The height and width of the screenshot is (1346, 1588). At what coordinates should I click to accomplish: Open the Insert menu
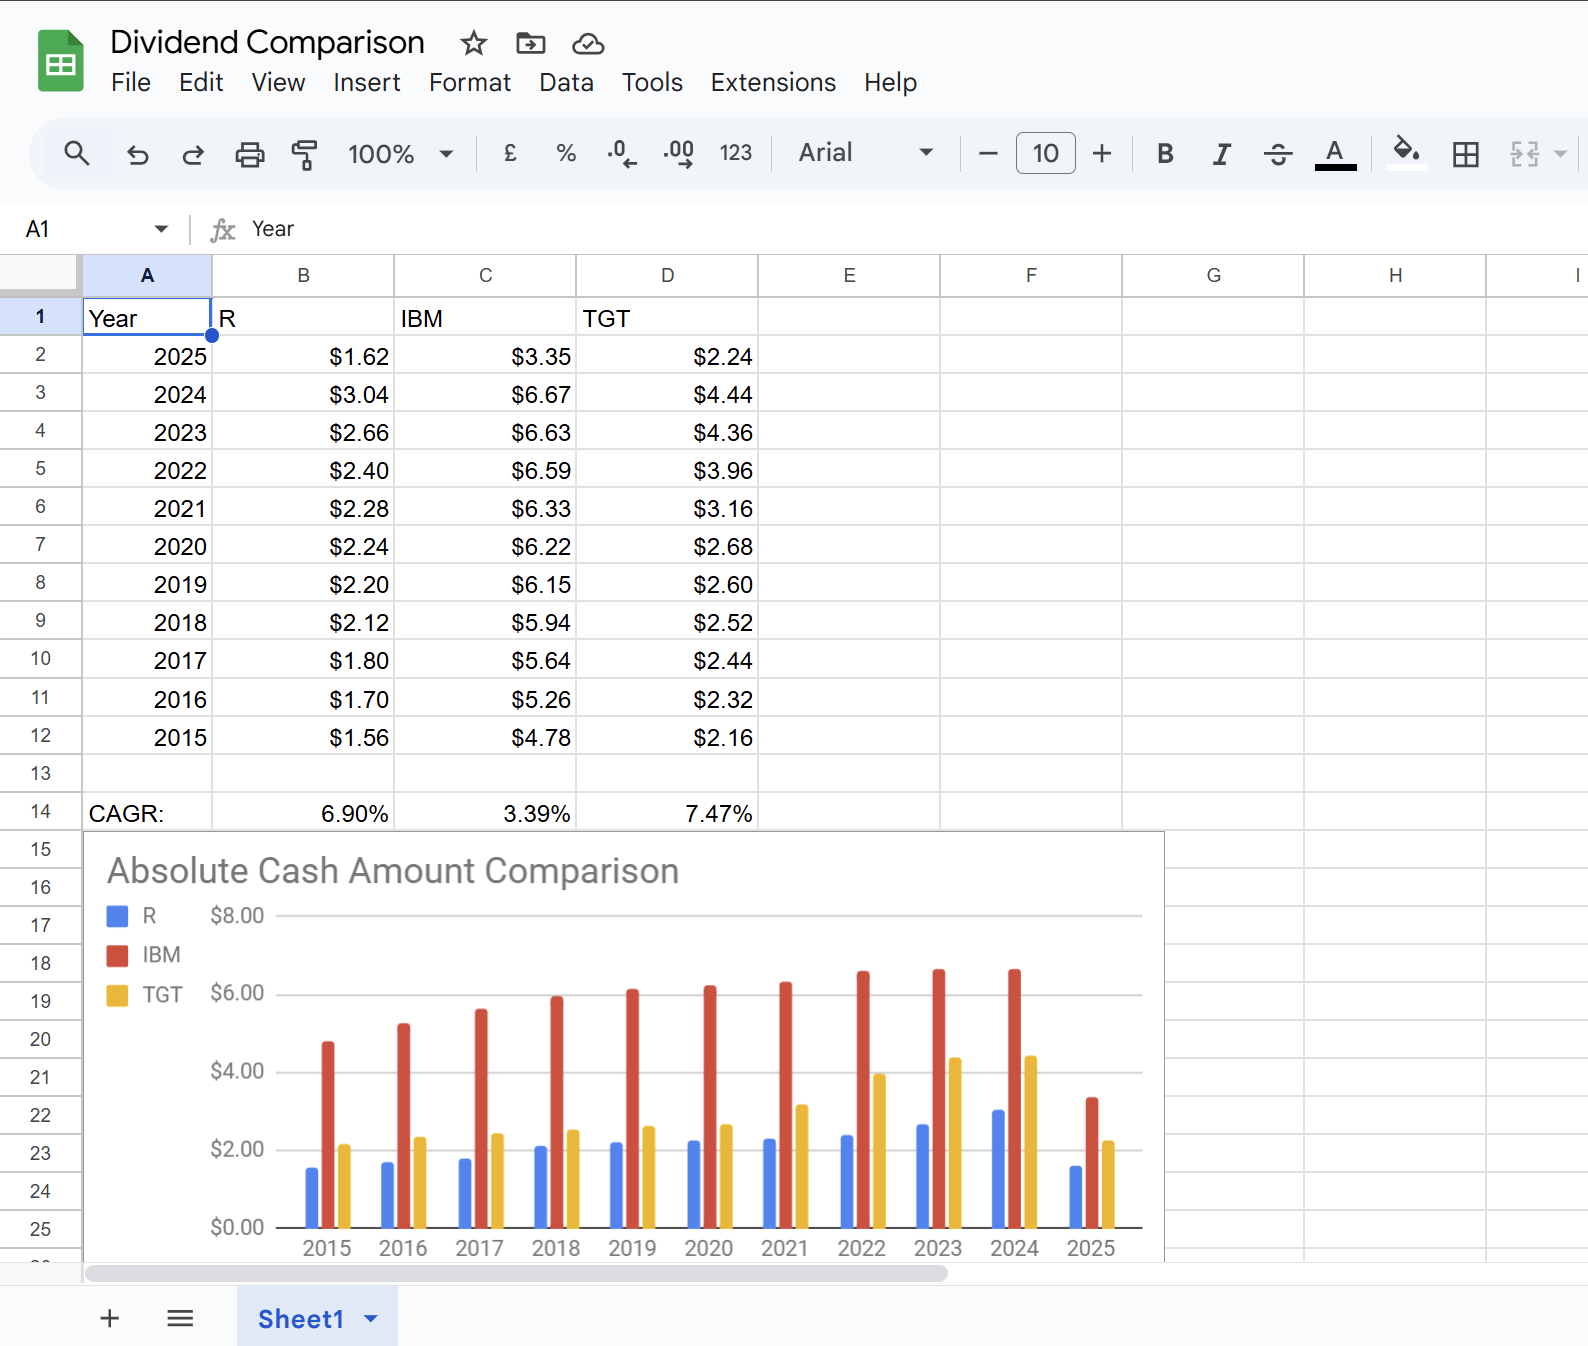367,82
